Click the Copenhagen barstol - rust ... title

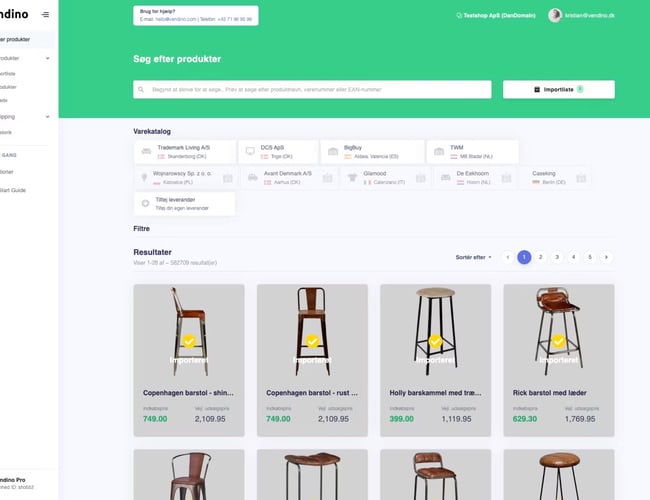(x=312, y=393)
